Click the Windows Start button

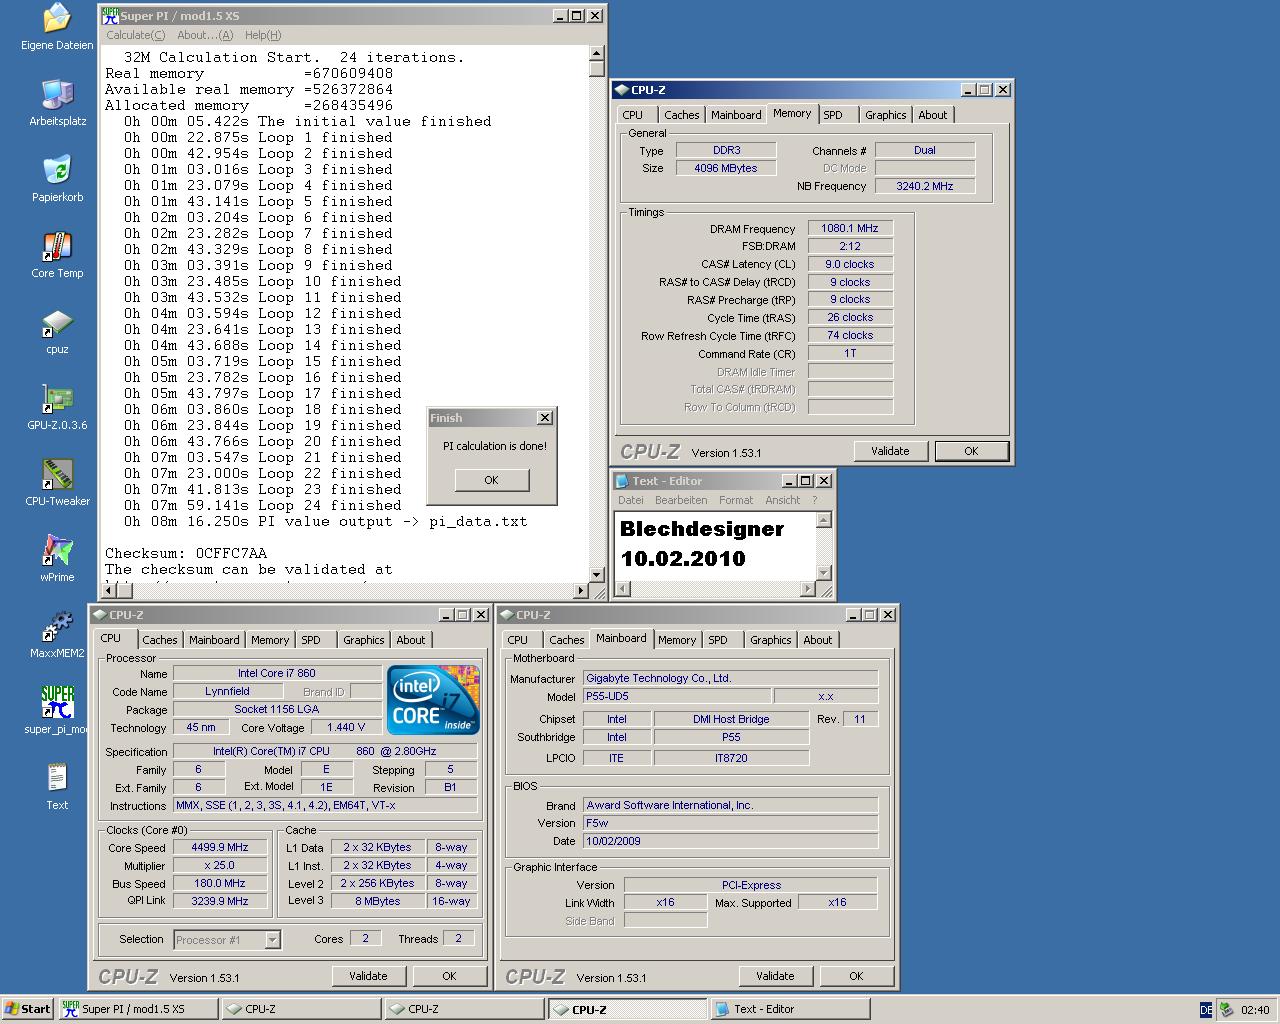(x=28, y=1009)
